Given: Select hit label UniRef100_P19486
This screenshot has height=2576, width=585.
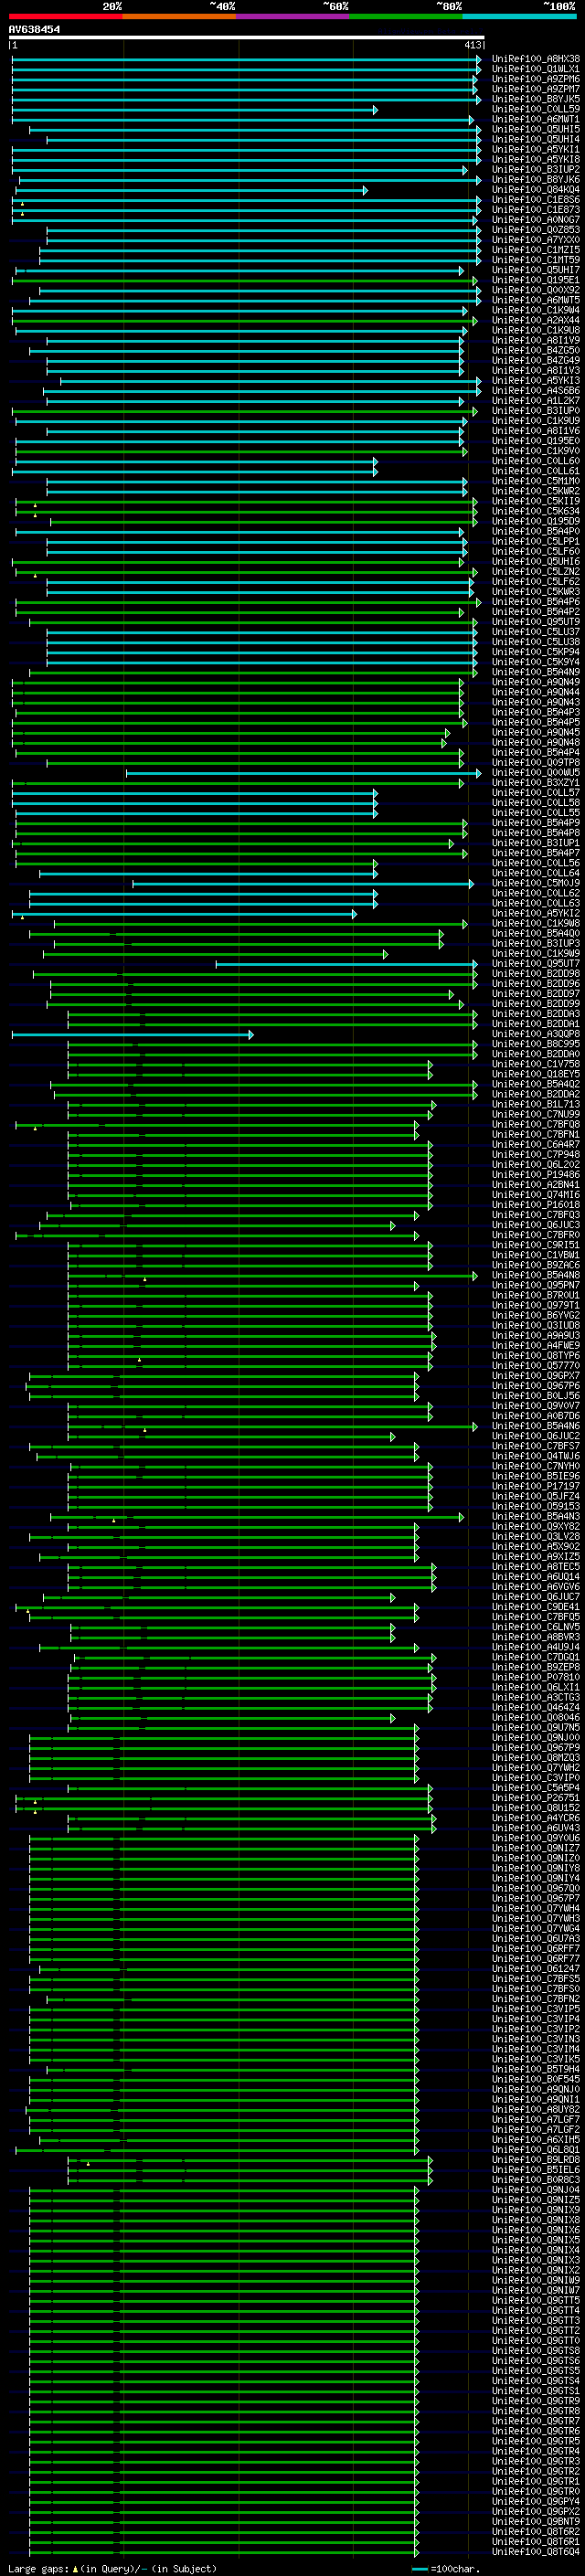Looking at the screenshot, I should coord(536,1175).
